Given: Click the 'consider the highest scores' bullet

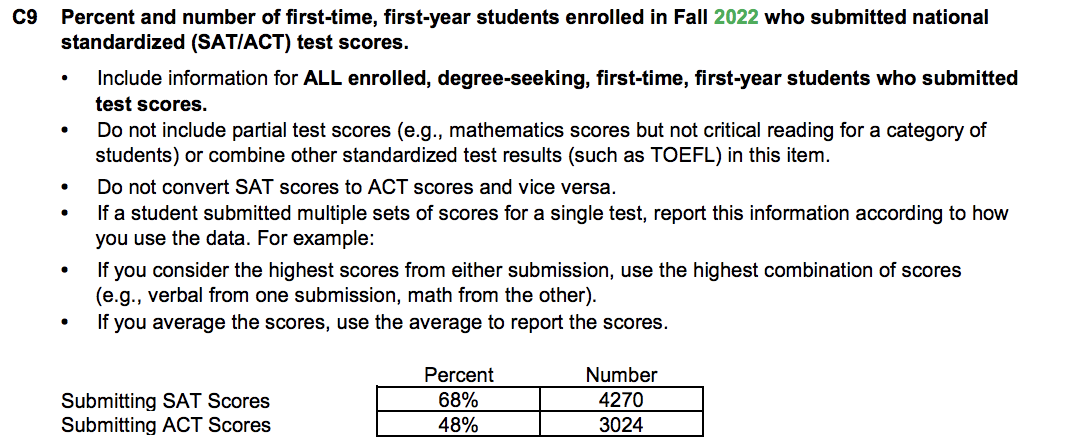Looking at the screenshot, I should tap(528, 282).
